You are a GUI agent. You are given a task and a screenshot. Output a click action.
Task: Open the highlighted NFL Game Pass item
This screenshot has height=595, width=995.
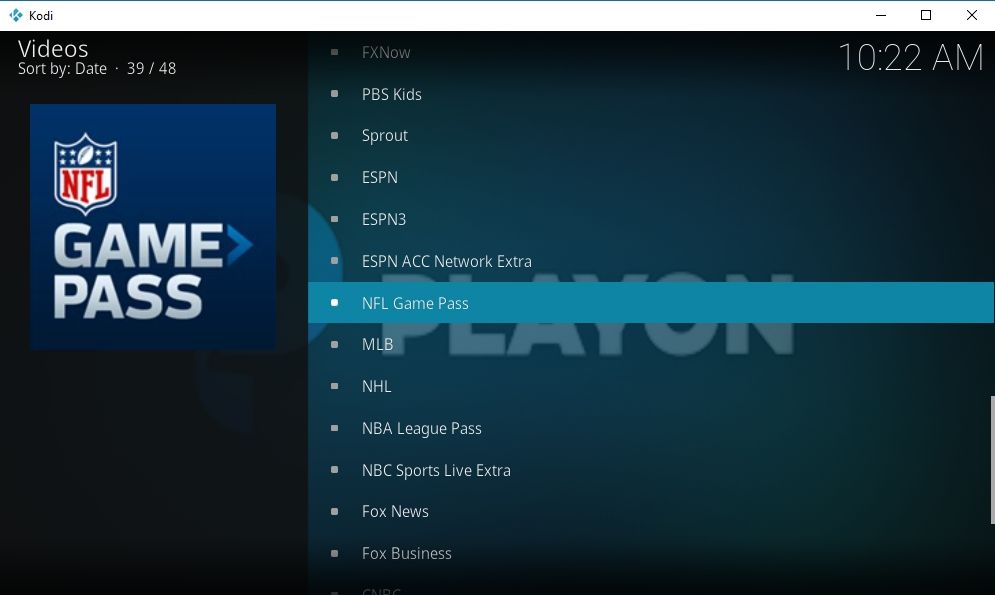pyautogui.click(x=651, y=303)
